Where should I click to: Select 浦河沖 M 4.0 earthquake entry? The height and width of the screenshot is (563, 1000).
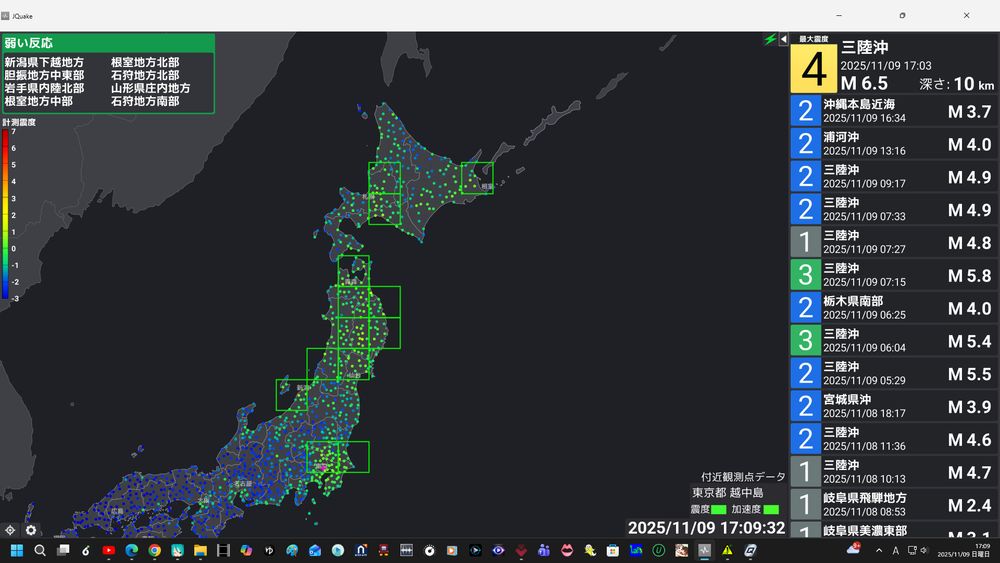894,143
